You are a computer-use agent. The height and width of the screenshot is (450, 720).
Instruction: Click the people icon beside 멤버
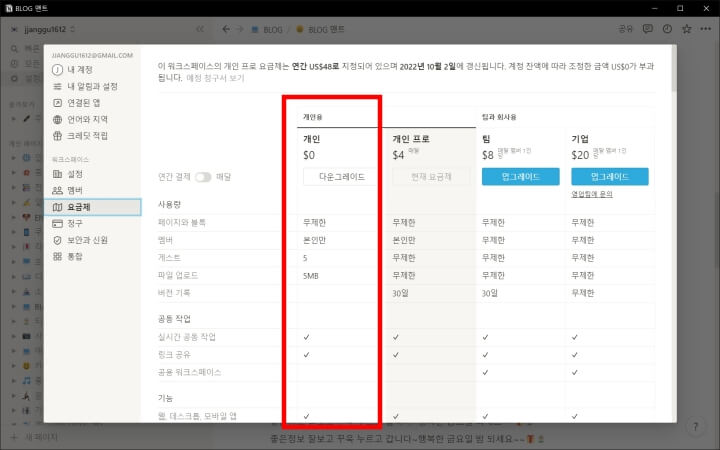[x=57, y=191]
